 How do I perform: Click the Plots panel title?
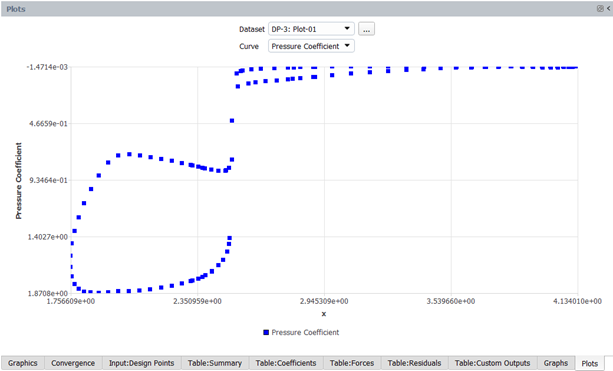pos(16,9)
